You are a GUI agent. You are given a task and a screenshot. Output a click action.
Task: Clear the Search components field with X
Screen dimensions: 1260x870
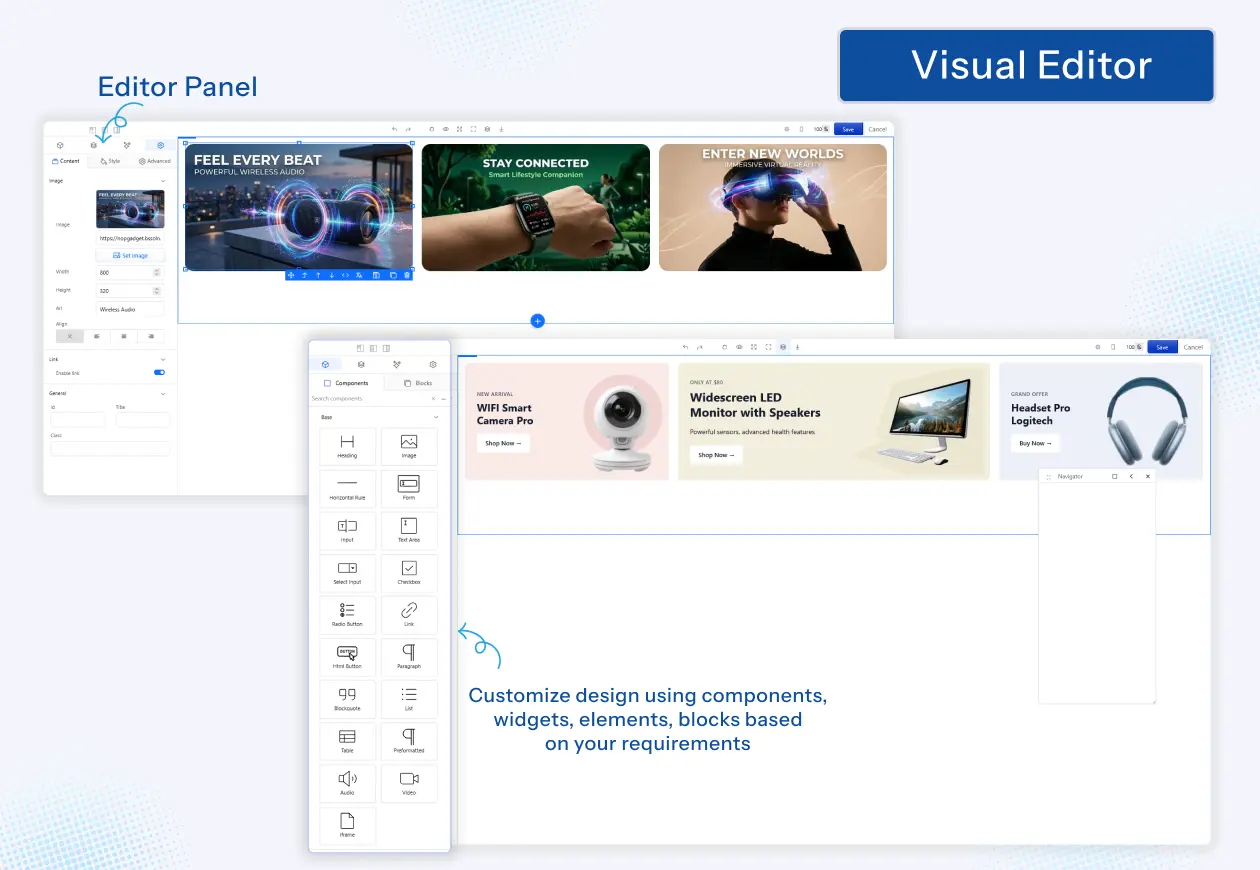(433, 398)
